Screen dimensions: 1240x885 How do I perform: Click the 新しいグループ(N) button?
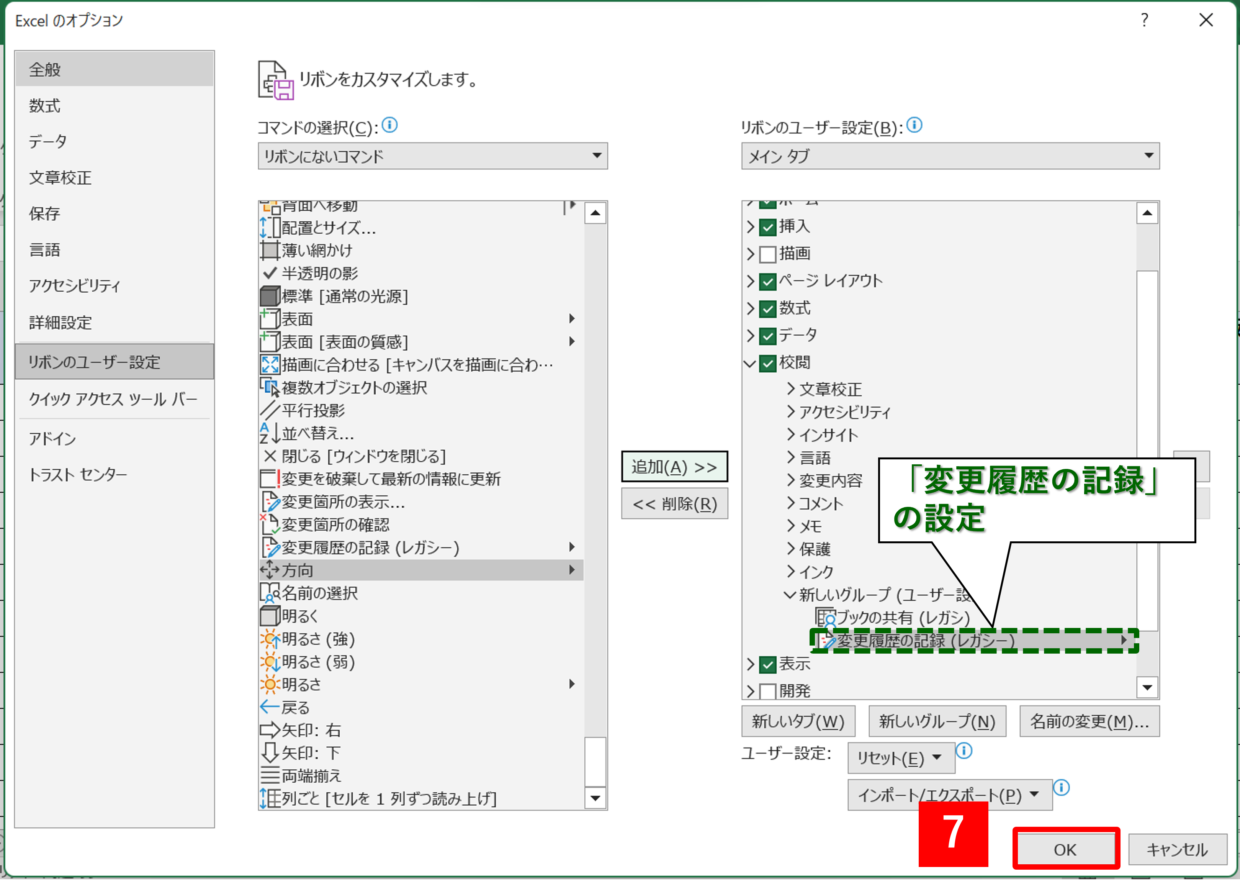937,721
